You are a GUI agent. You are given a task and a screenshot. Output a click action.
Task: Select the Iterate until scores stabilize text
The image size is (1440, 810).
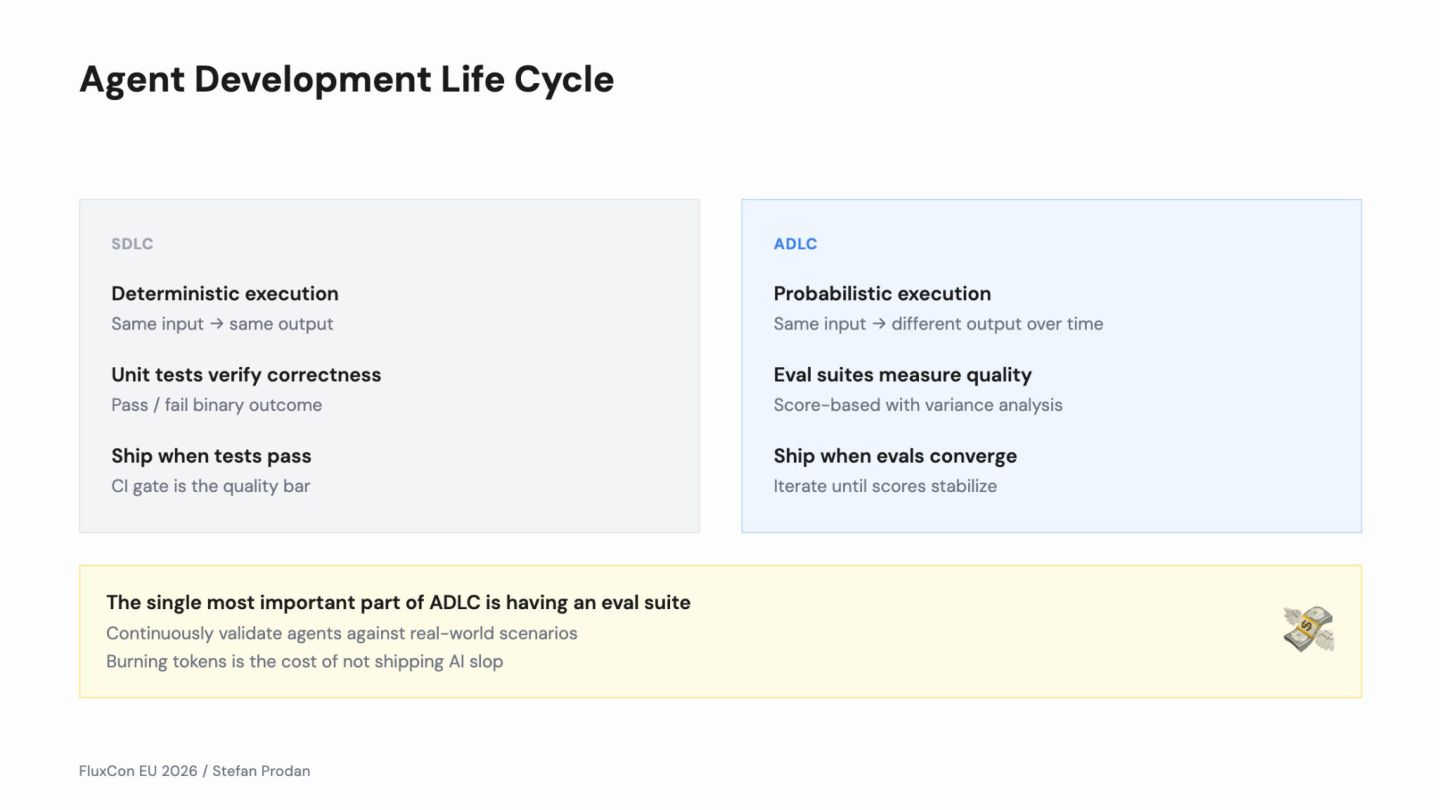tap(884, 486)
